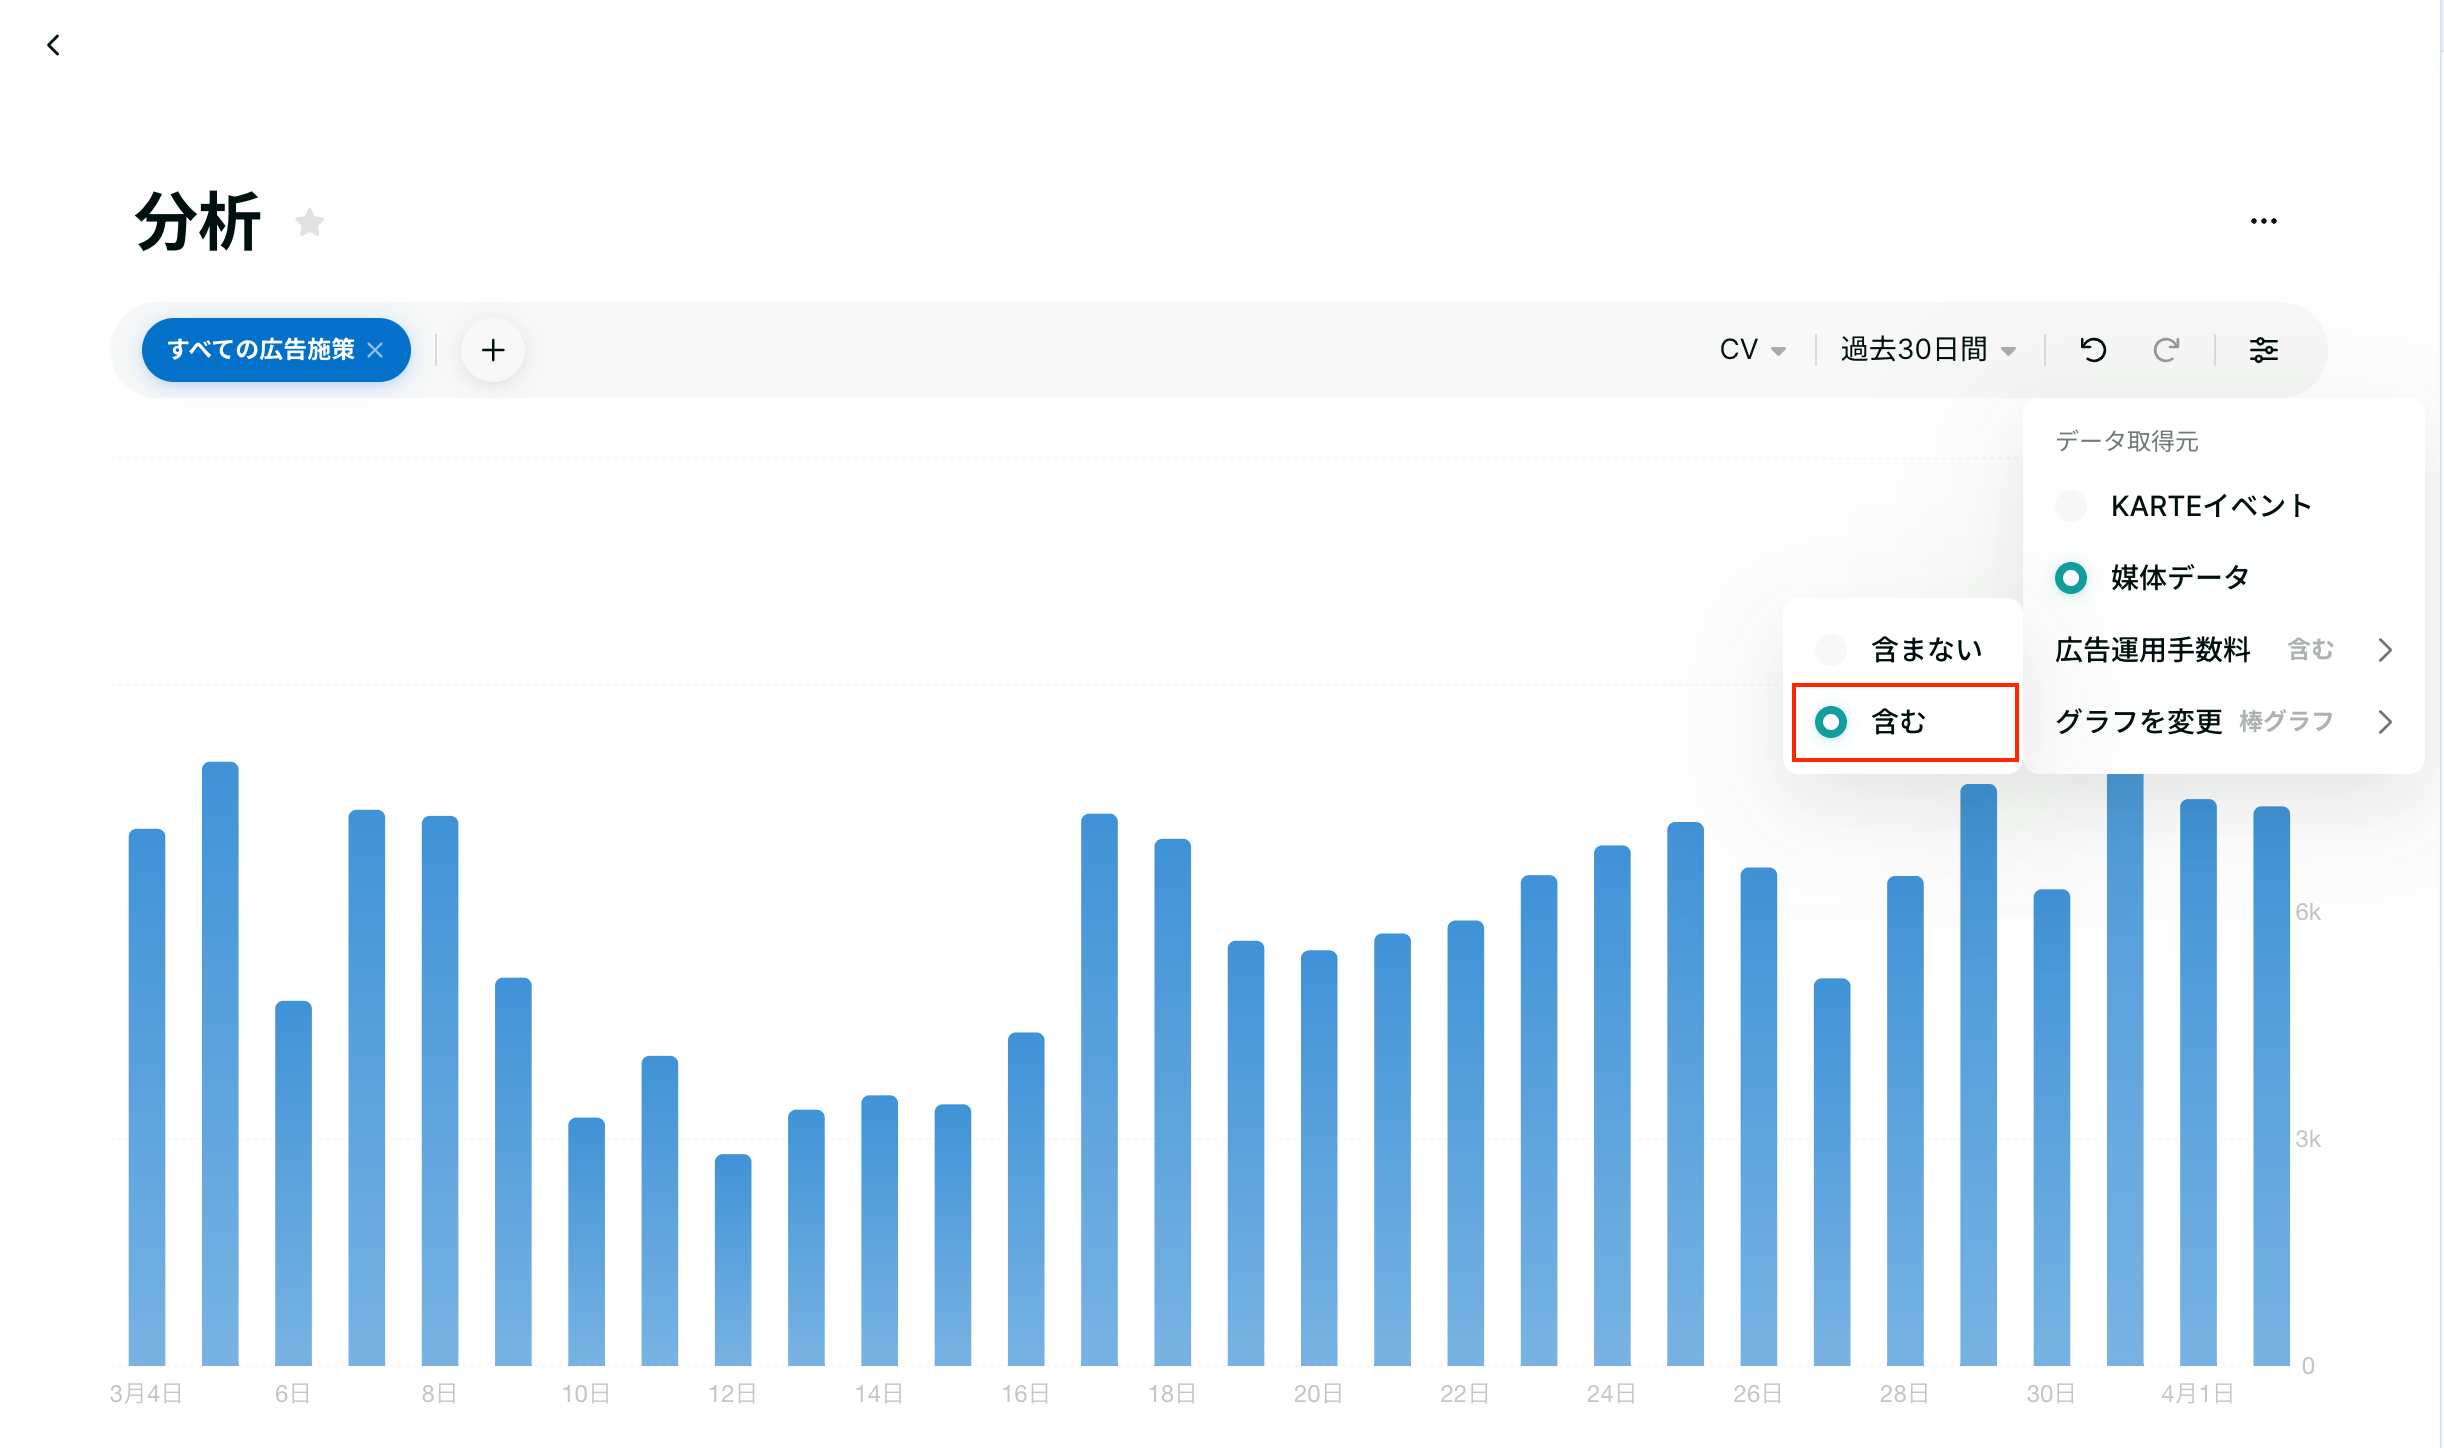The image size is (2444, 1448).
Task: Toggle the settings sliders icon
Action: pyautogui.click(x=2263, y=350)
